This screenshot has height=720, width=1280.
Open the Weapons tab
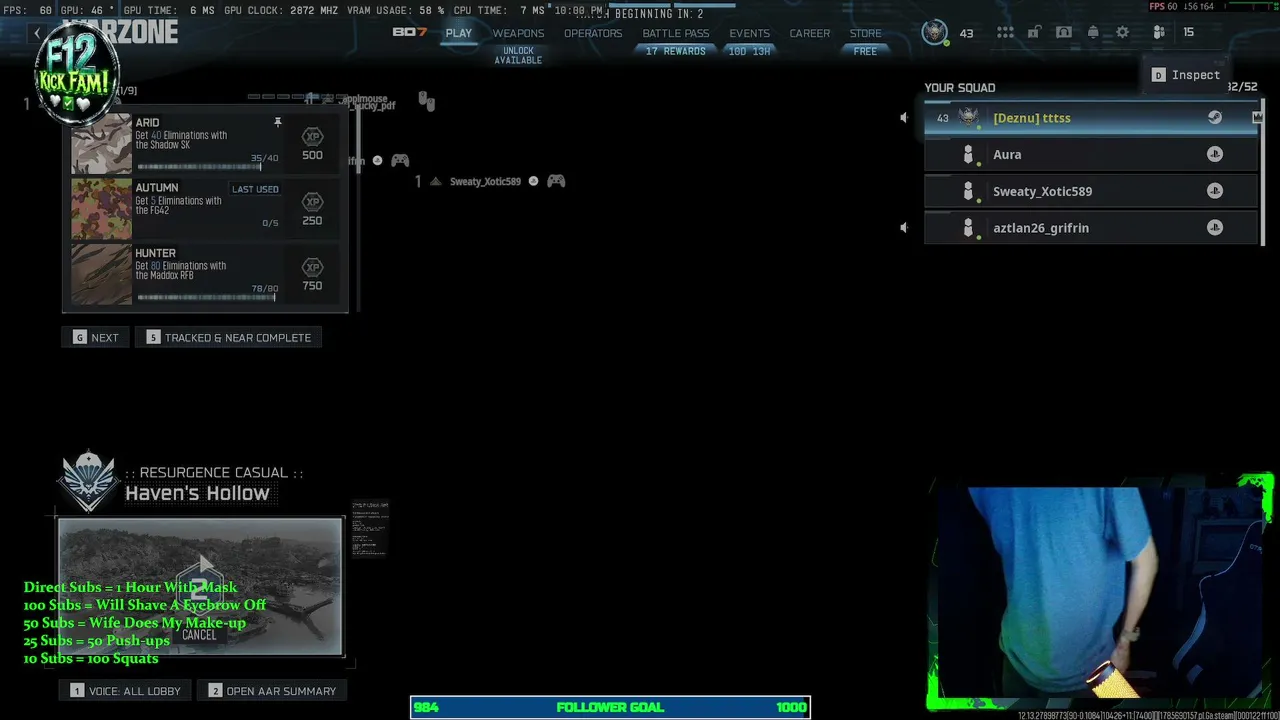[x=518, y=33]
